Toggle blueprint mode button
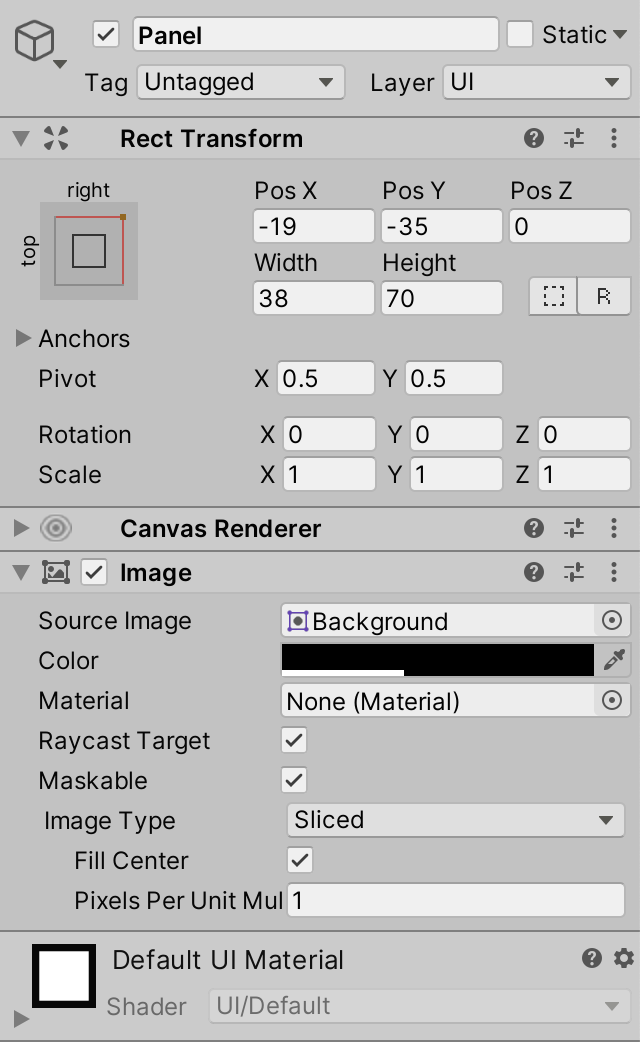This screenshot has width=640, height=1042. point(554,297)
